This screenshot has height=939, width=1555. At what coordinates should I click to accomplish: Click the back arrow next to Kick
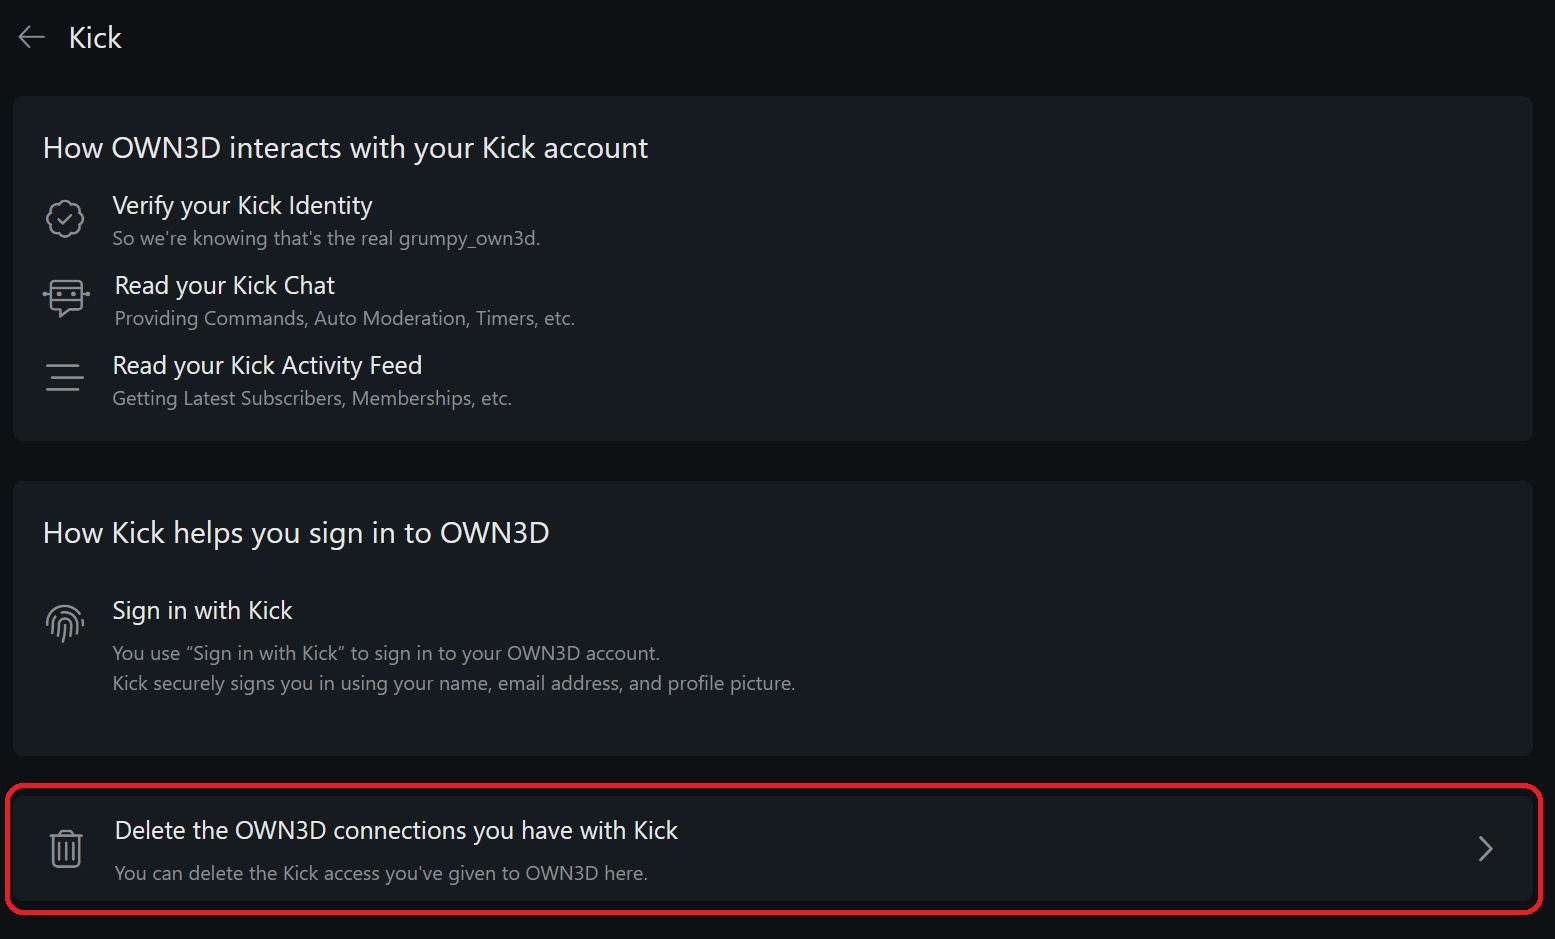click(32, 38)
